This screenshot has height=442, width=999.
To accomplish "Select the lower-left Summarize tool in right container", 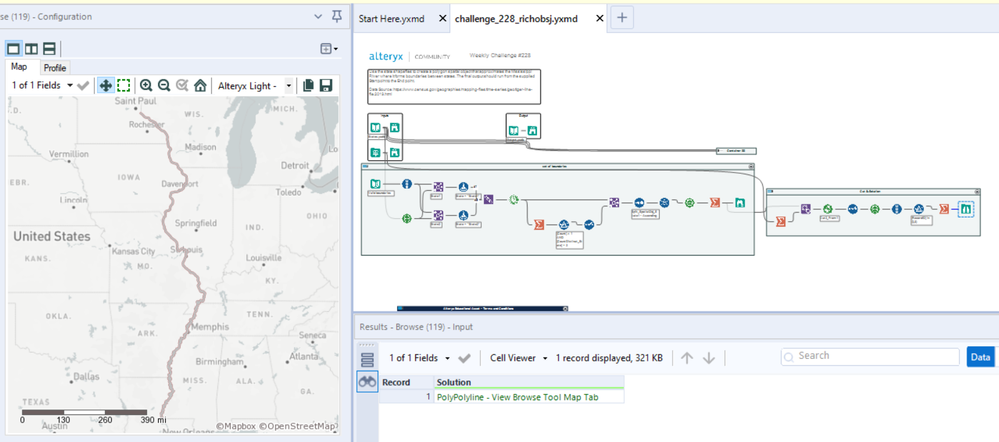I will point(781,221).
